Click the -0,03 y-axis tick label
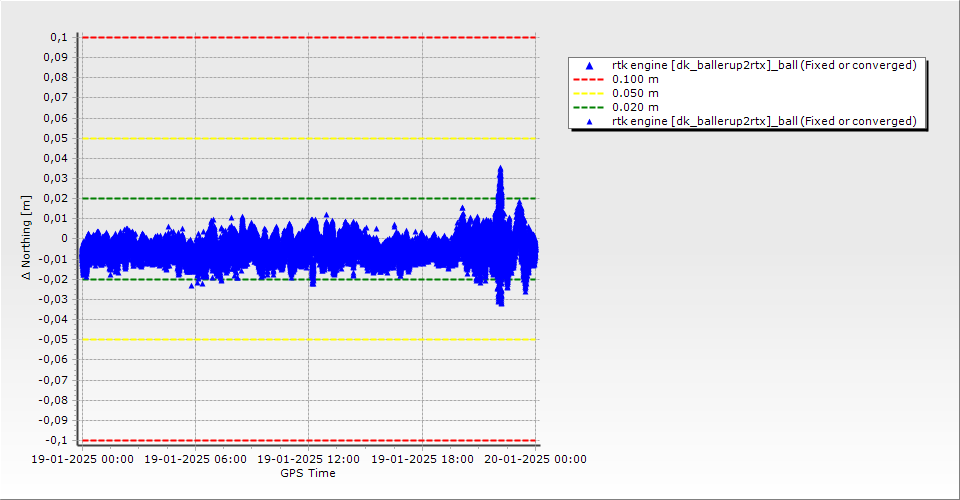The width and height of the screenshot is (960, 500). (53, 299)
